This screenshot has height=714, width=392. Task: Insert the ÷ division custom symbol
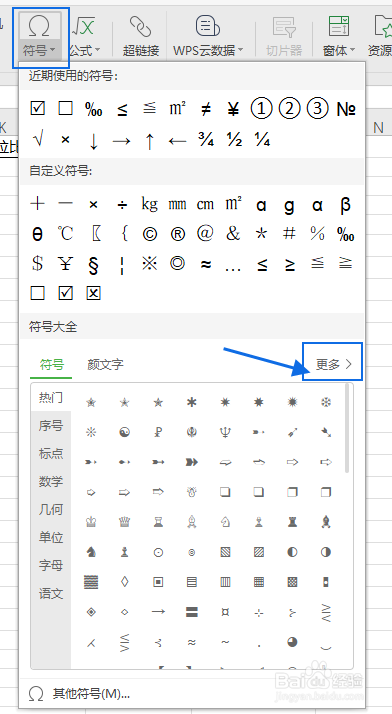(122, 204)
